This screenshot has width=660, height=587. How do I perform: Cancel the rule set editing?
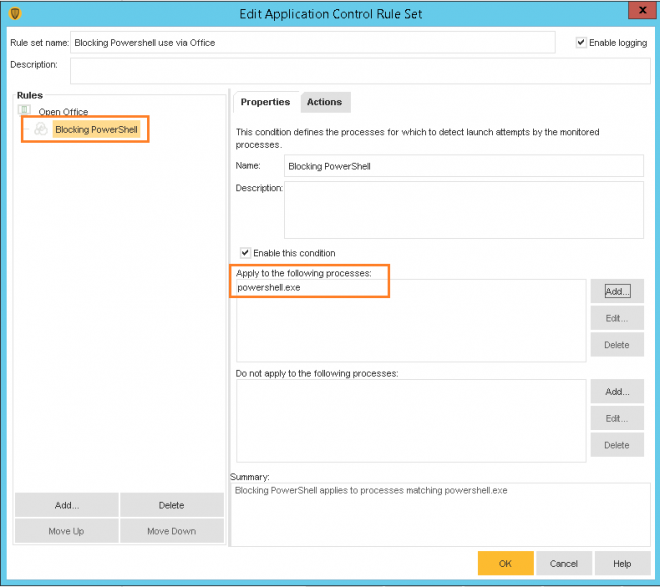click(x=564, y=563)
